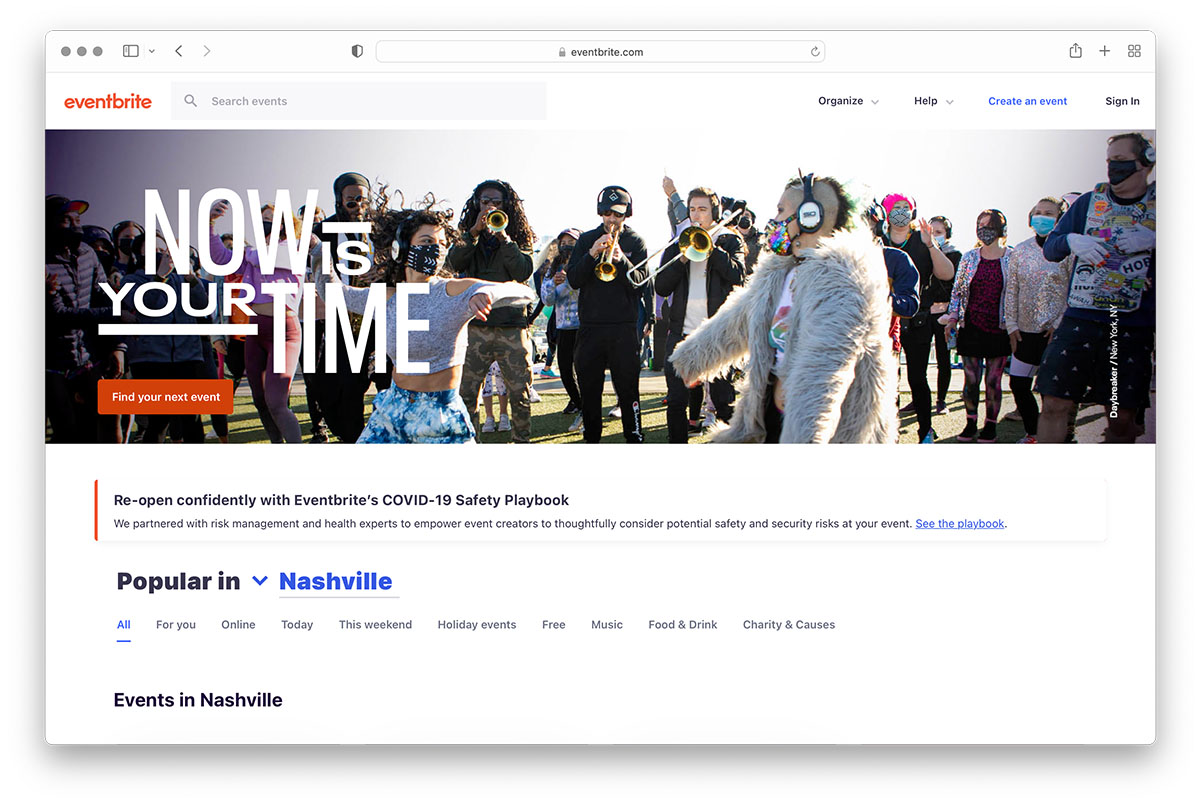
Task: Click the search magnifier icon
Action: click(x=191, y=101)
